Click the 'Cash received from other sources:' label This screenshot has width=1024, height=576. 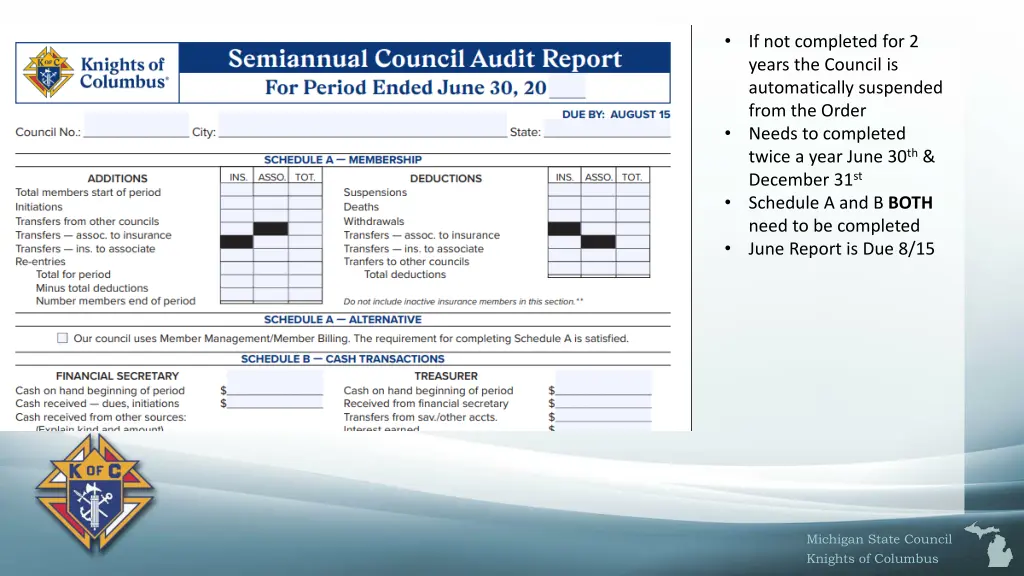tap(101, 417)
